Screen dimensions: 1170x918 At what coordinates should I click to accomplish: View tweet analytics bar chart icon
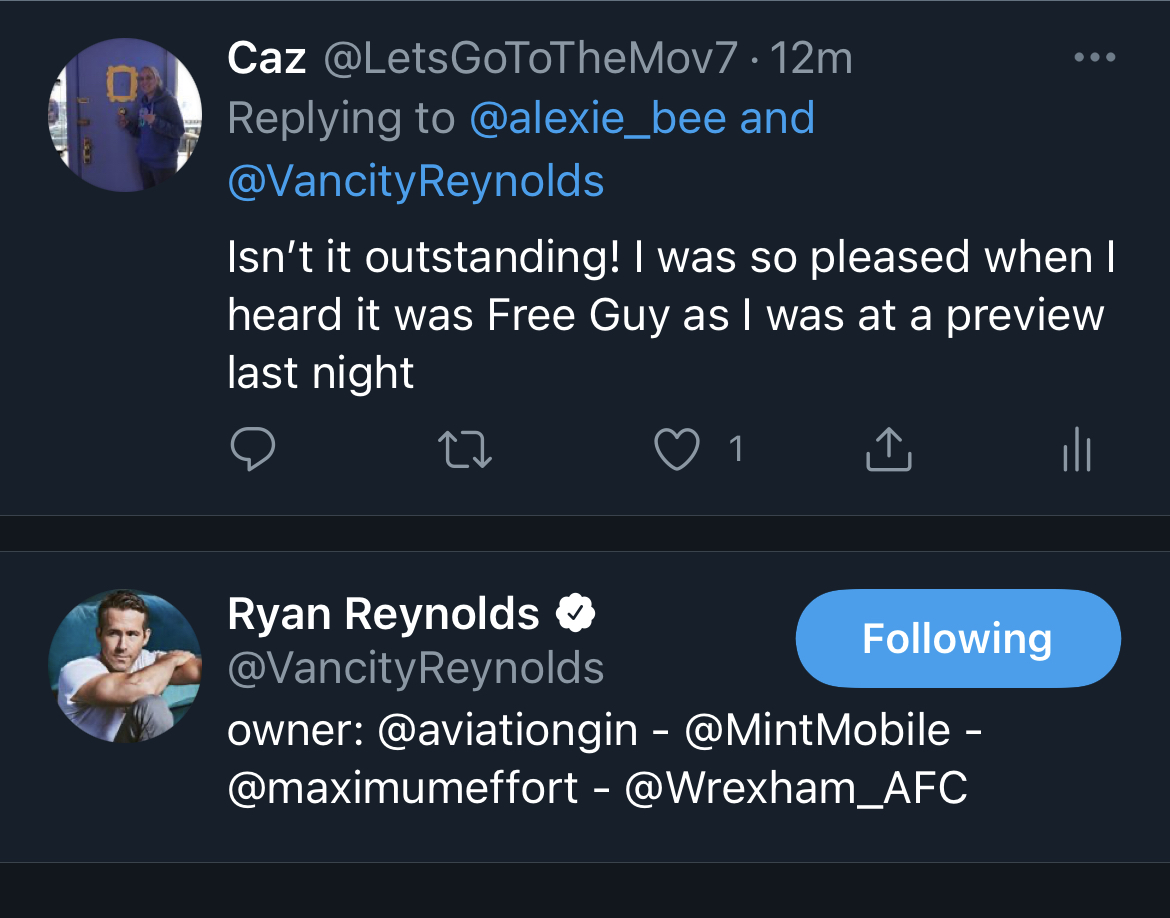point(1077,450)
